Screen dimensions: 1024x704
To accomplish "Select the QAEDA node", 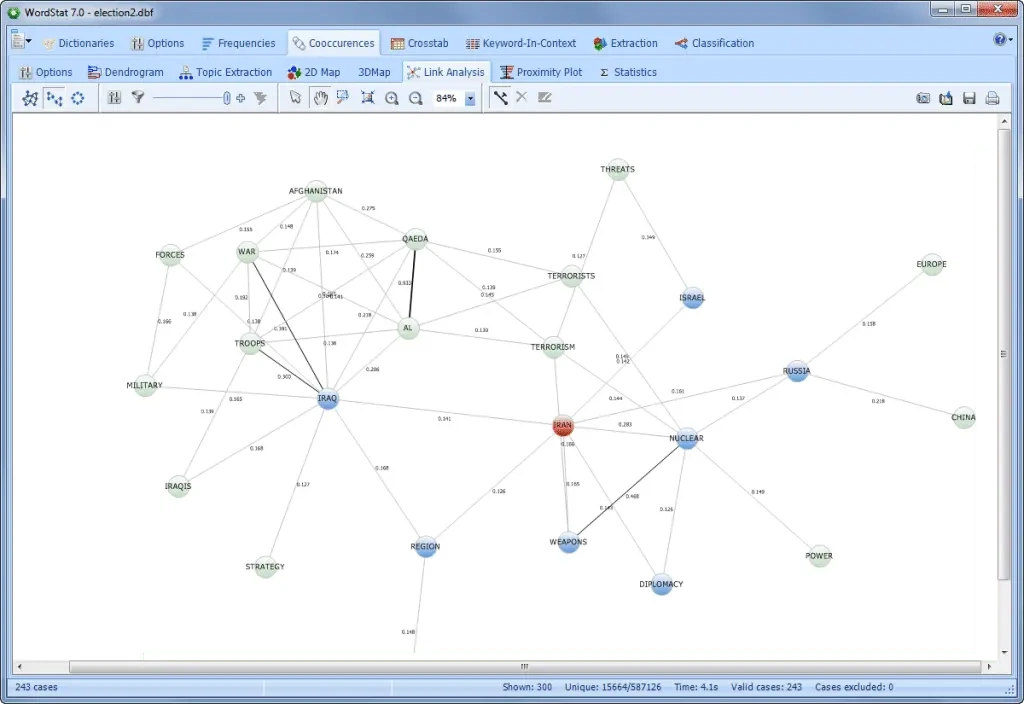I will coord(415,239).
